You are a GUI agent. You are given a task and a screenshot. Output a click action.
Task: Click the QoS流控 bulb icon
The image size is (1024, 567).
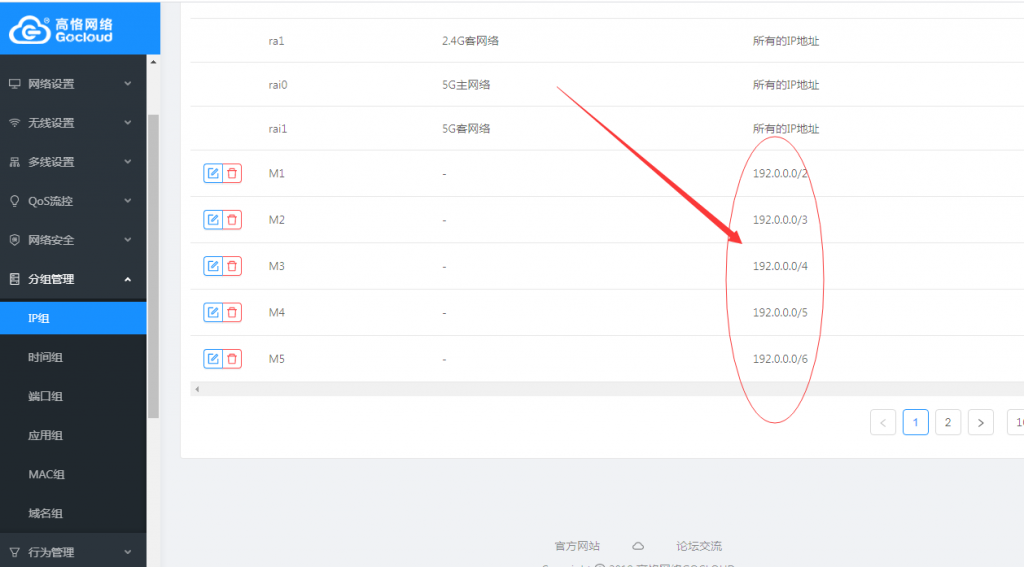14,201
